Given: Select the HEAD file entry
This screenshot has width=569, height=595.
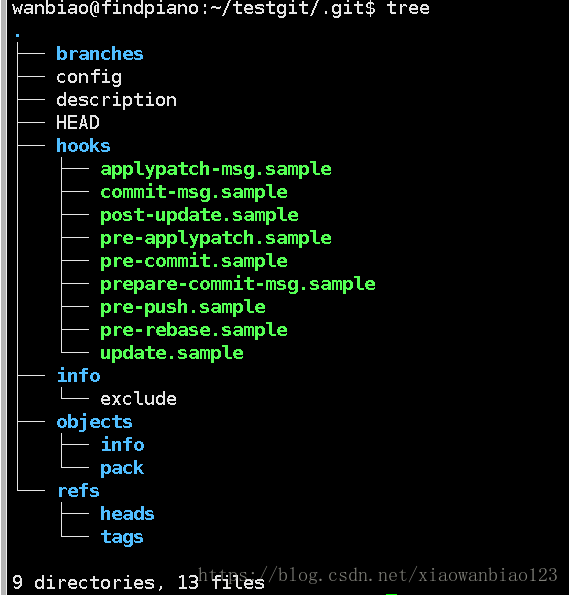Looking at the screenshot, I should tap(78, 123).
